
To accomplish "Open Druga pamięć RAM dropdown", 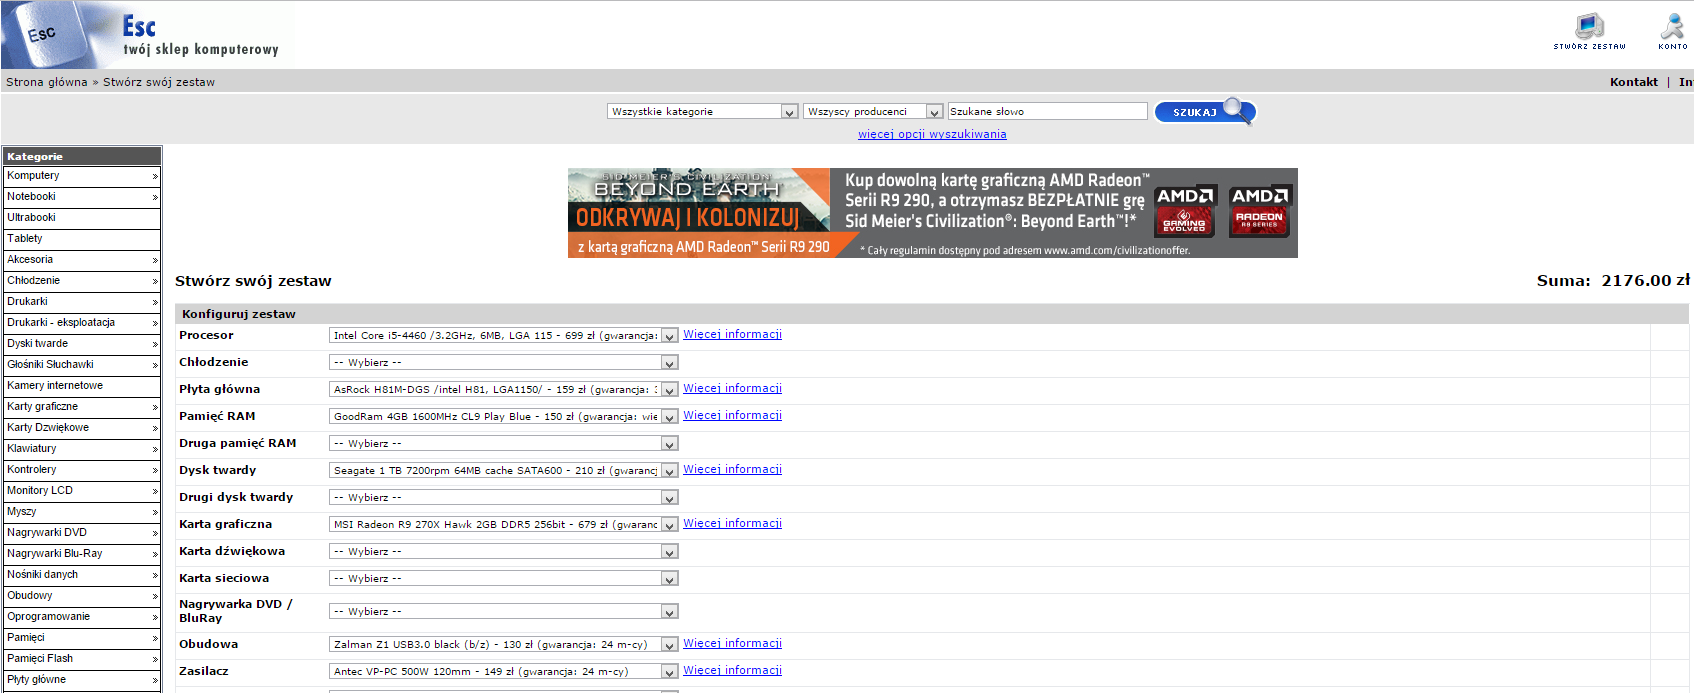I will click(x=504, y=443).
